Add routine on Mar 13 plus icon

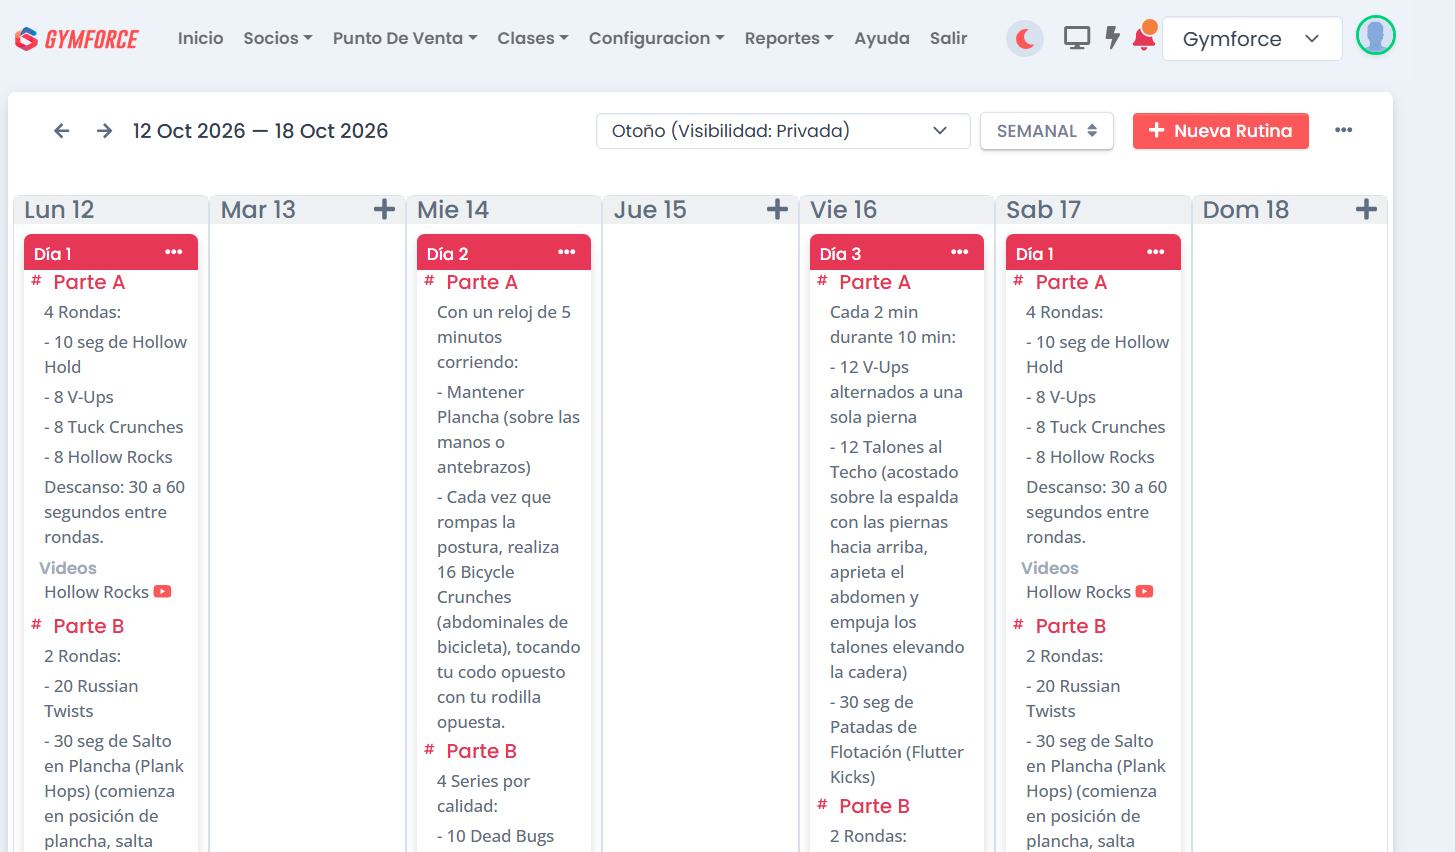[x=384, y=209]
